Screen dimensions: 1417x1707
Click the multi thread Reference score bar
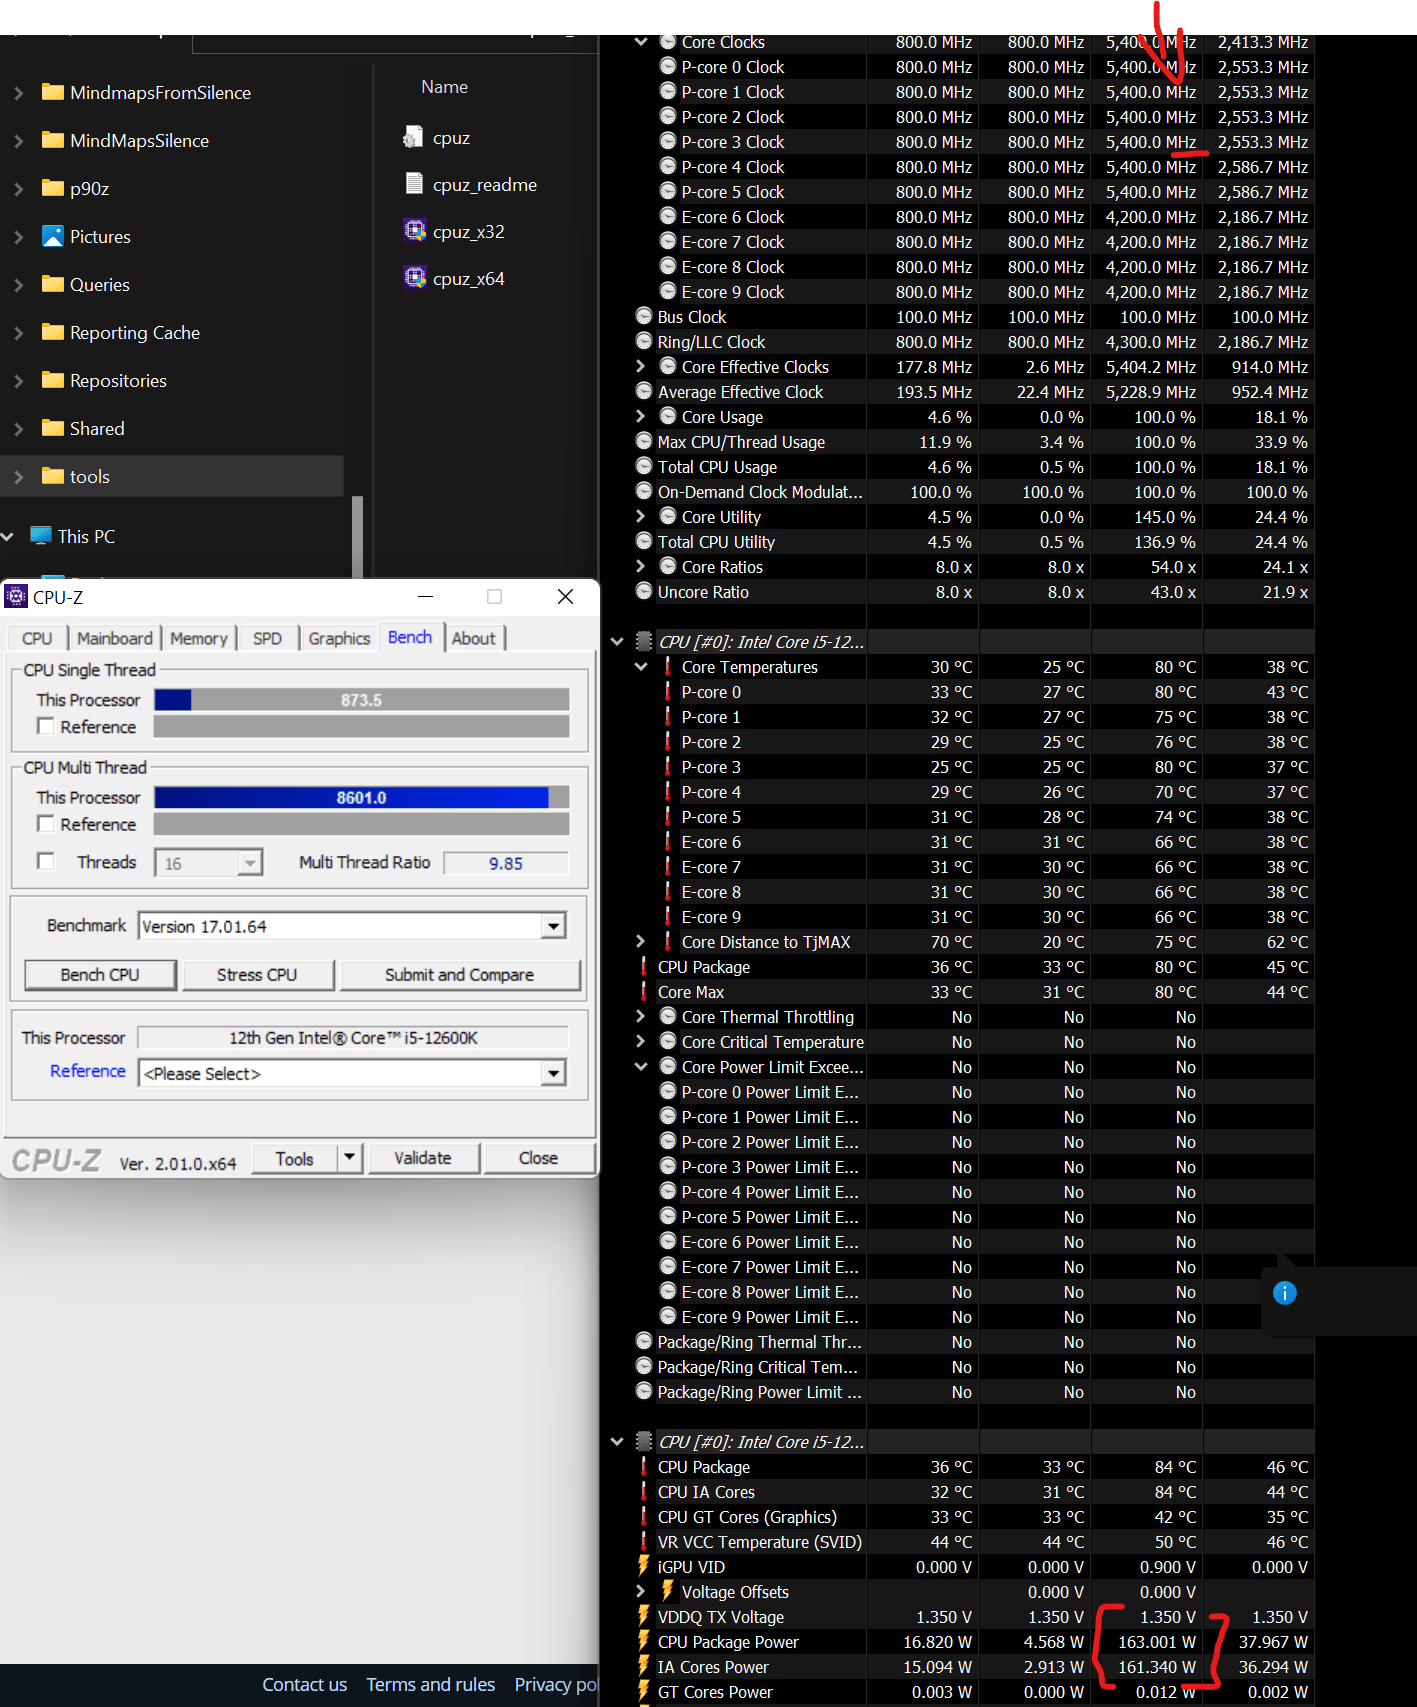pyautogui.click(x=362, y=823)
